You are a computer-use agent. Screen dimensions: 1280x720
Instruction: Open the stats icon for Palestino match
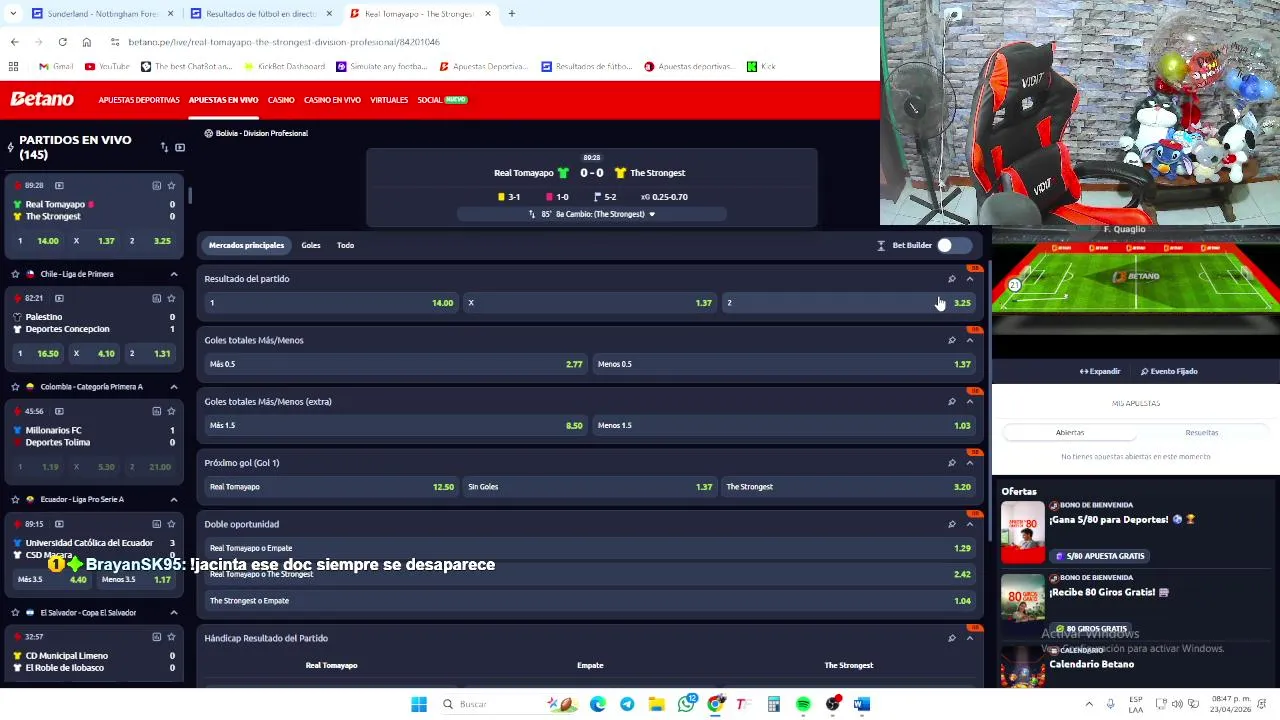[156, 298]
